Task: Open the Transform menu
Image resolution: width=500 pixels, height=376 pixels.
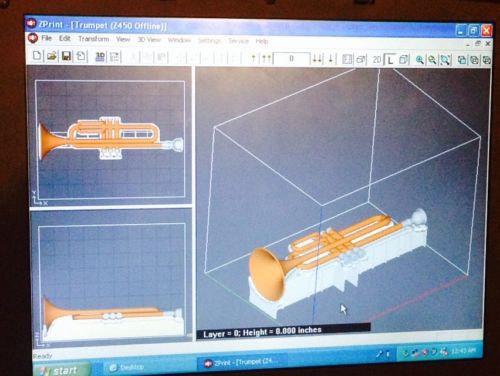Action: pos(94,39)
